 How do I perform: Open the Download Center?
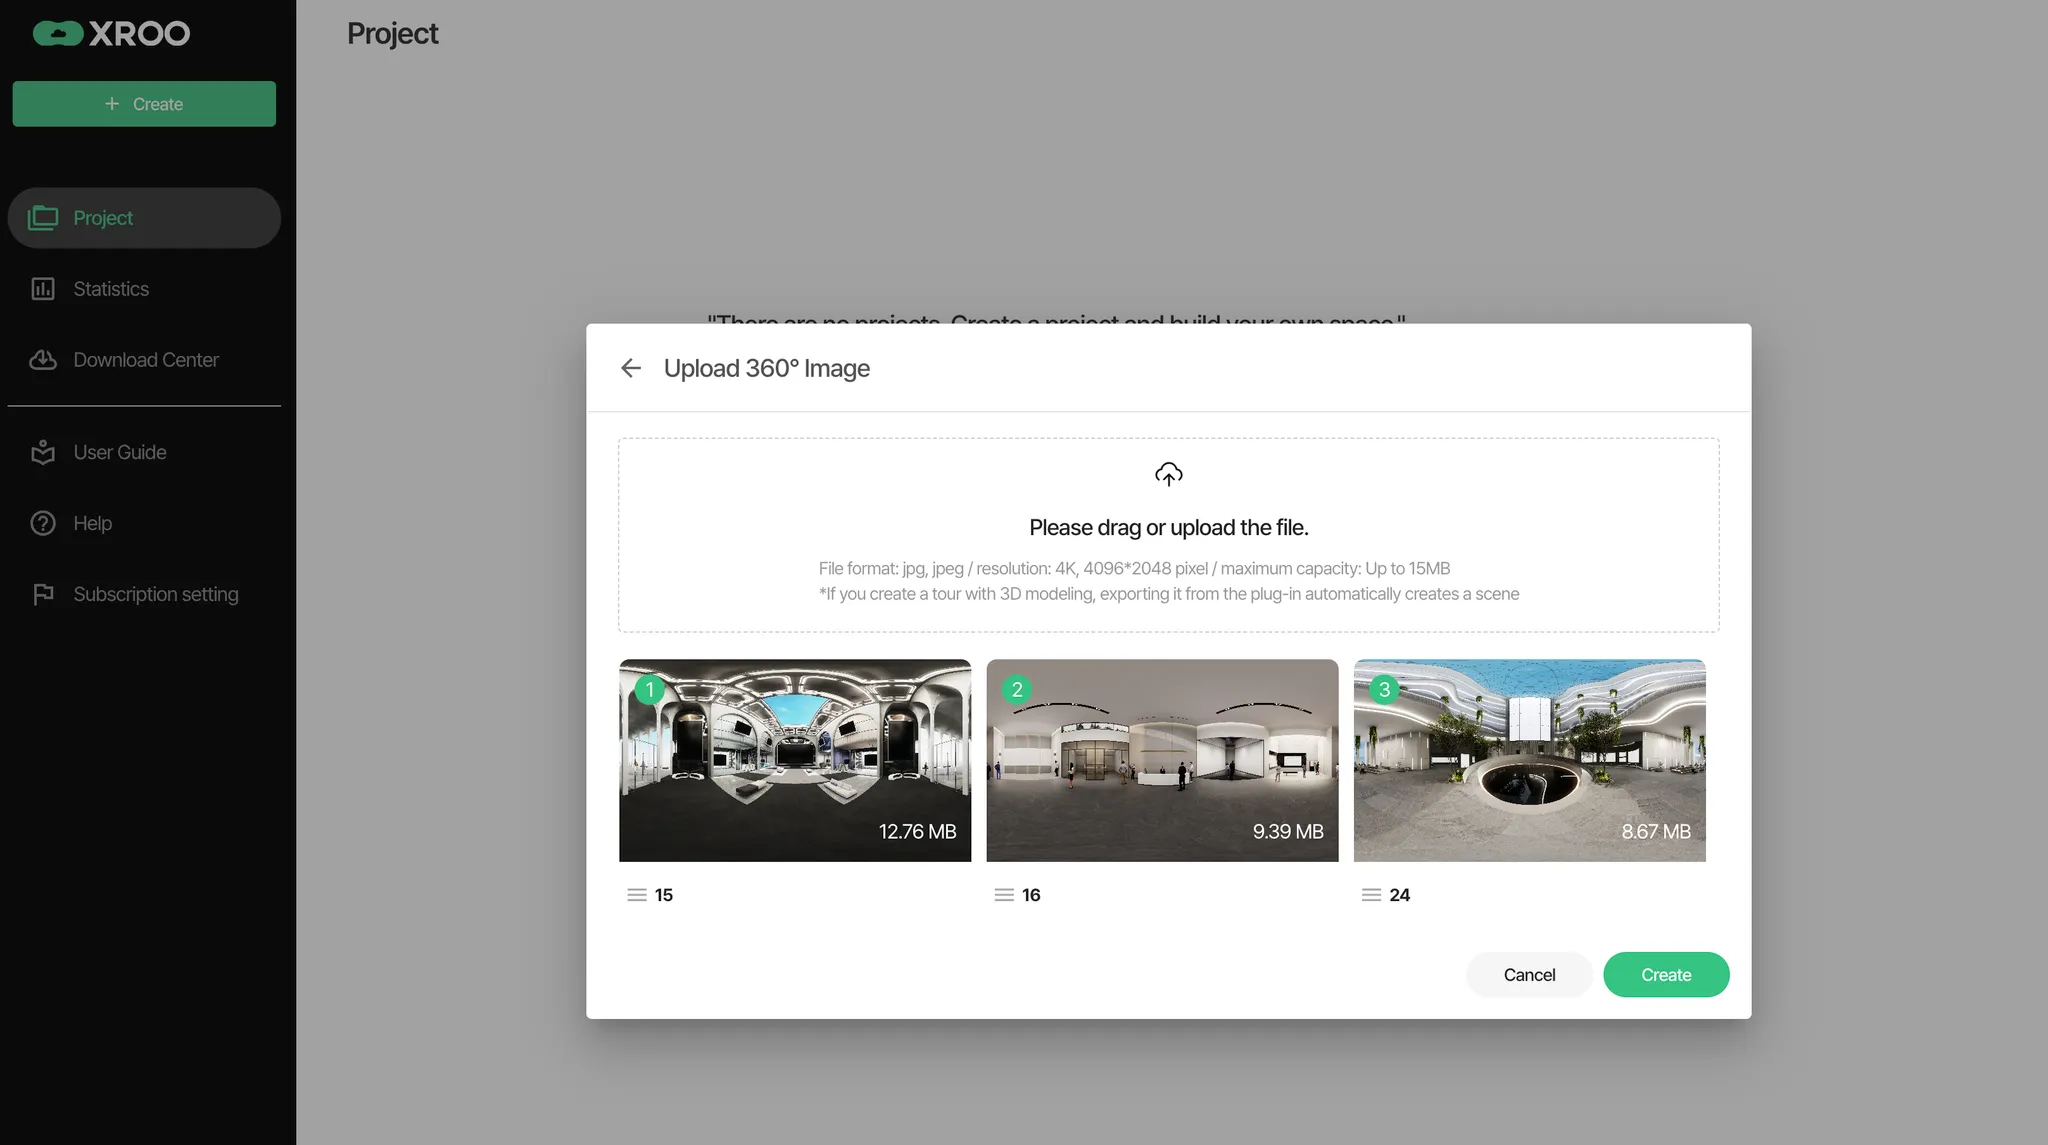point(145,360)
